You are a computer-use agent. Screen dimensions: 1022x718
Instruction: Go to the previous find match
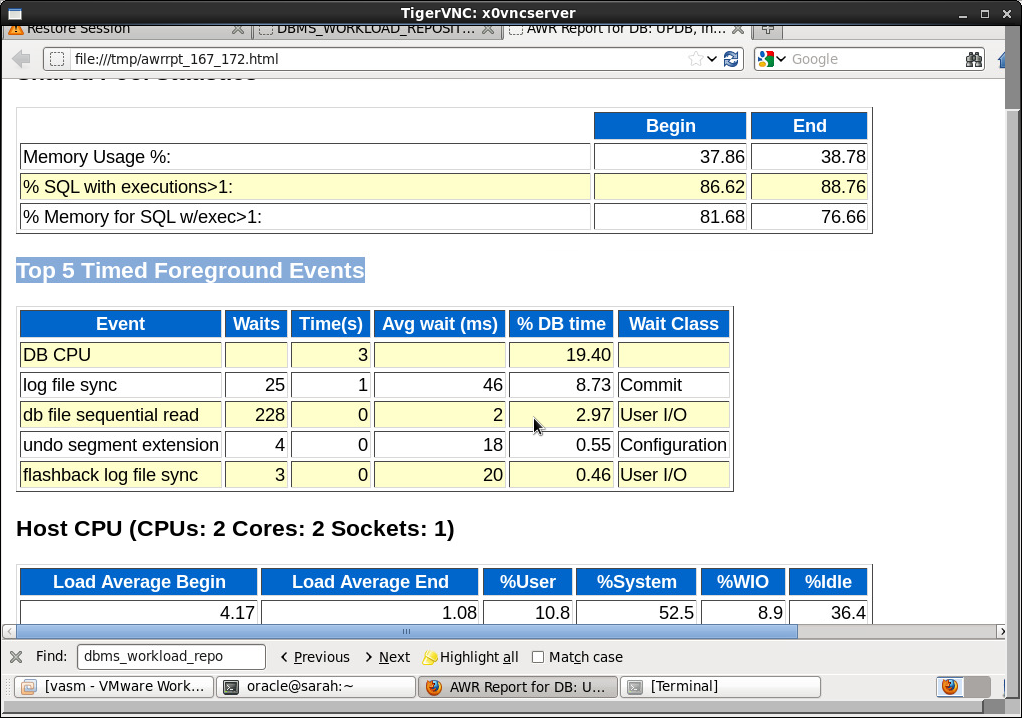click(314, 657)
